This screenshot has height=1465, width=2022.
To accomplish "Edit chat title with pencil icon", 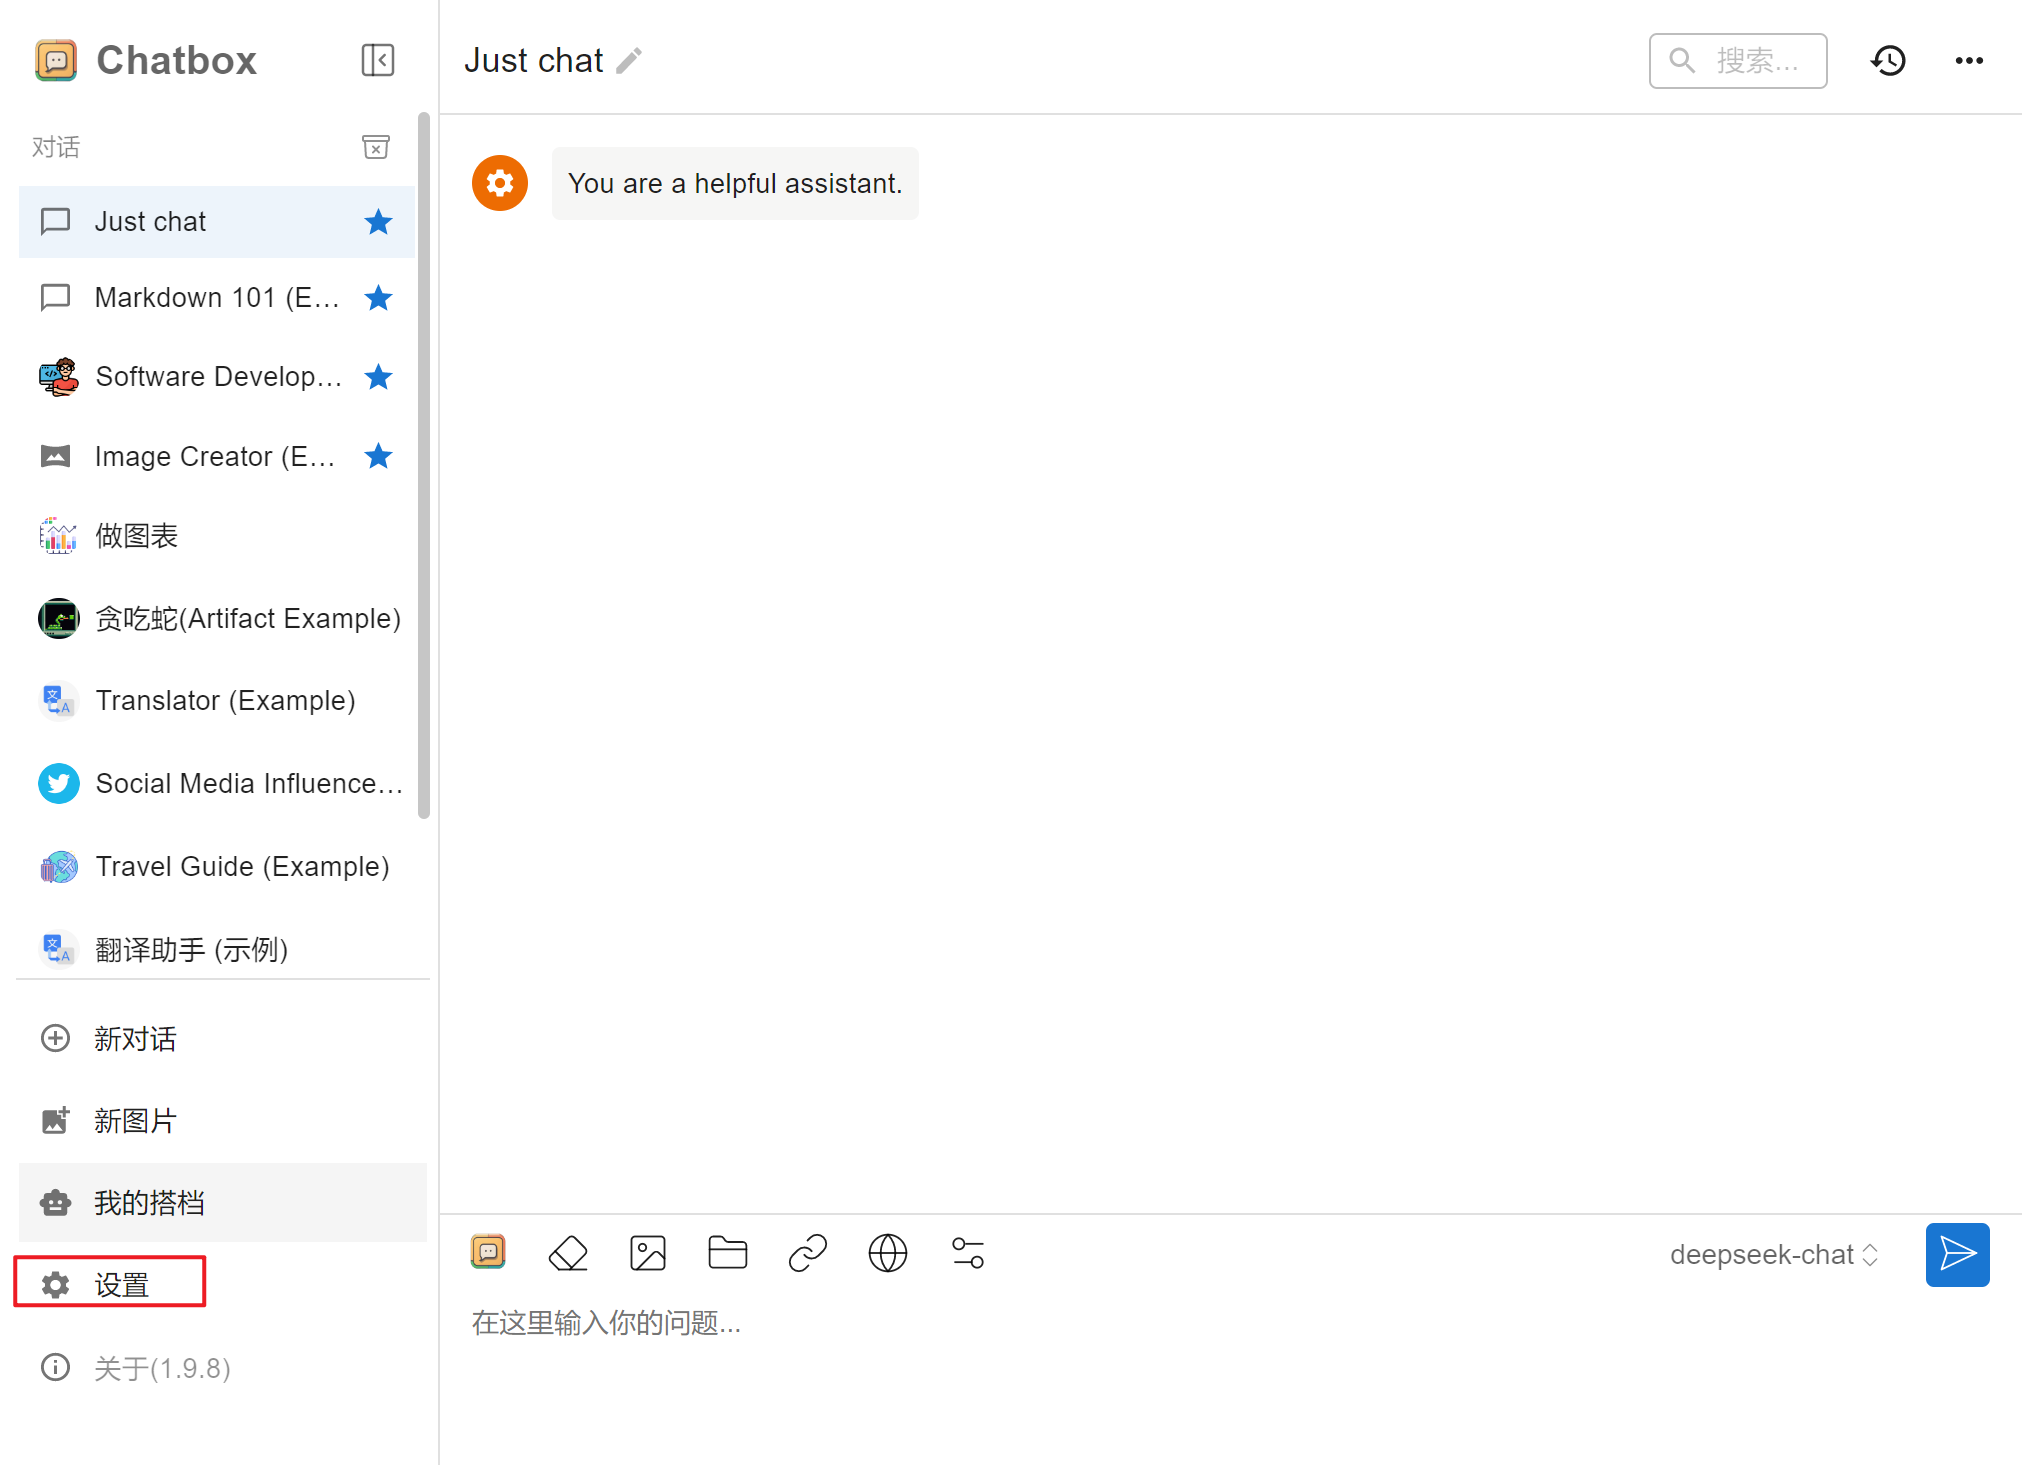I will click(629, 61).
